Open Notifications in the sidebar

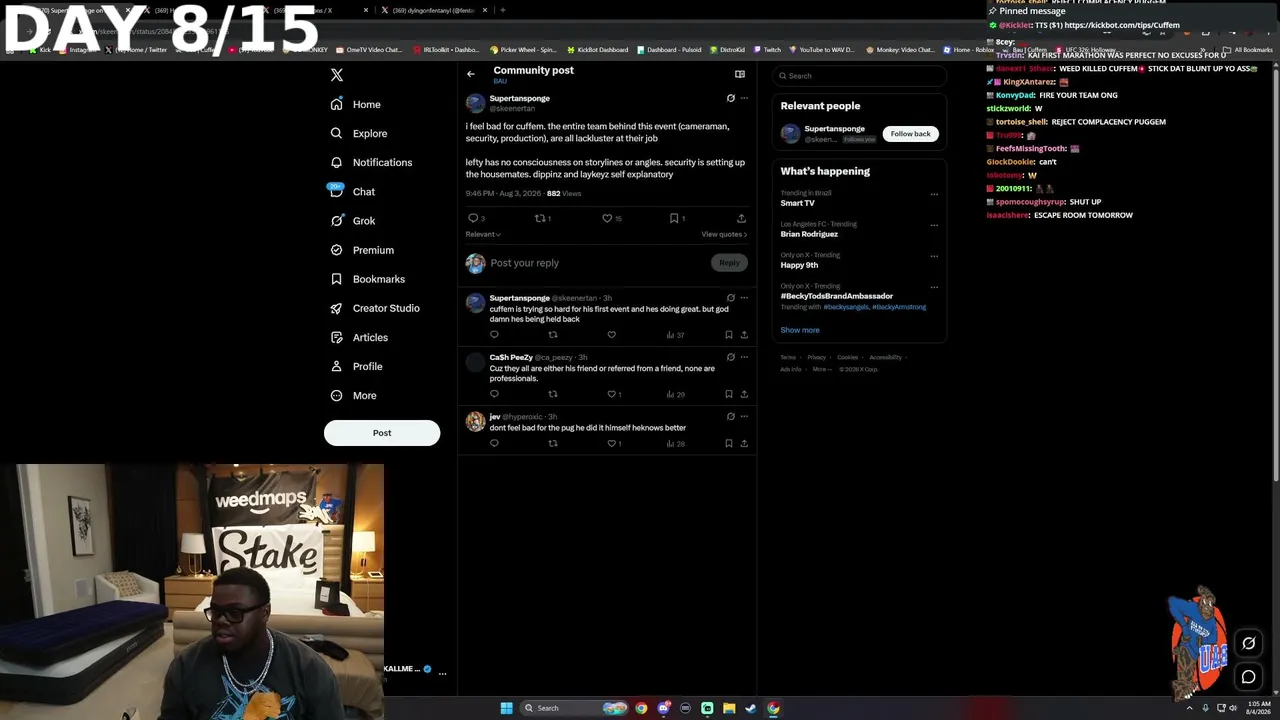371,162
